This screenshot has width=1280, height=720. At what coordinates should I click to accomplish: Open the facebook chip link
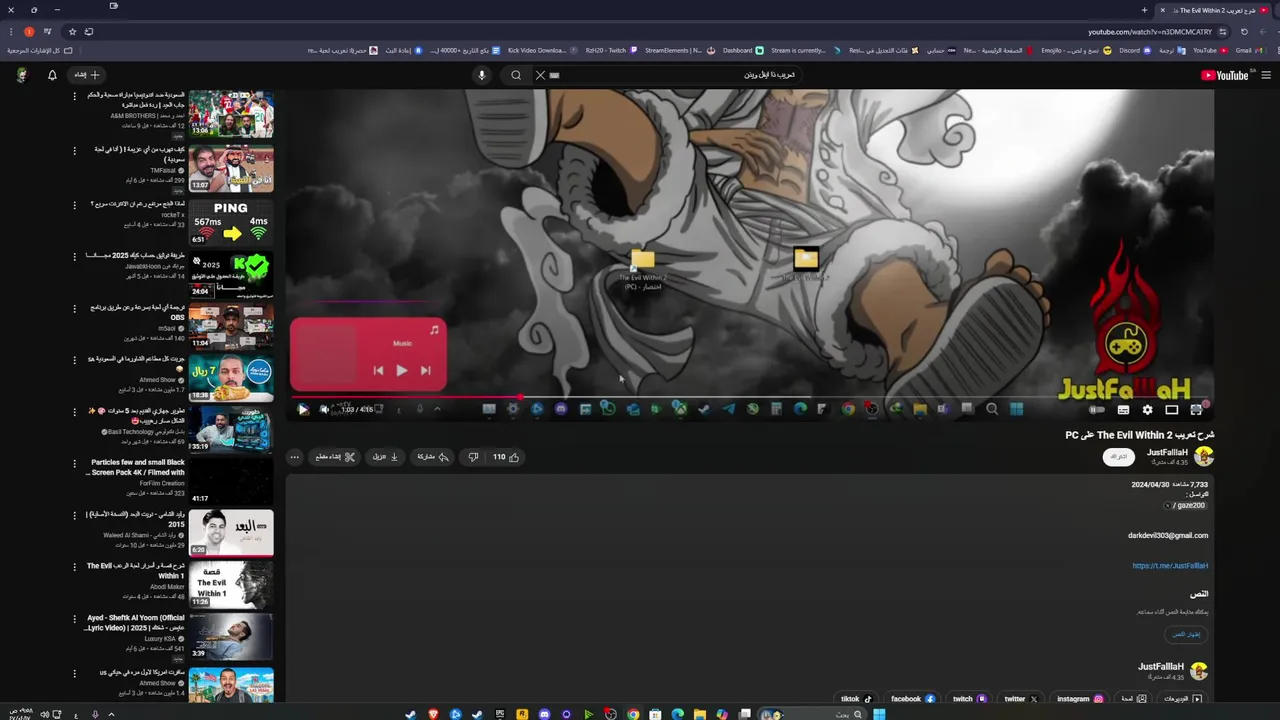tap(912, 699)
